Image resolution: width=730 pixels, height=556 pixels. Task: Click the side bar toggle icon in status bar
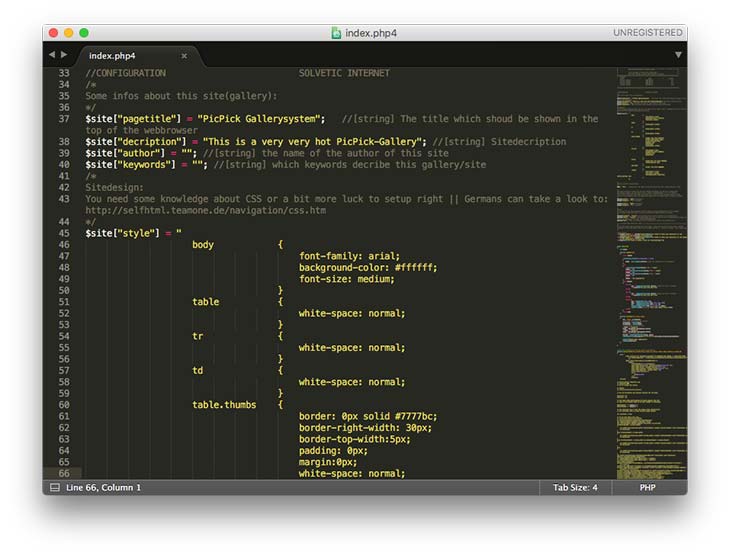(x=54, y=488)
